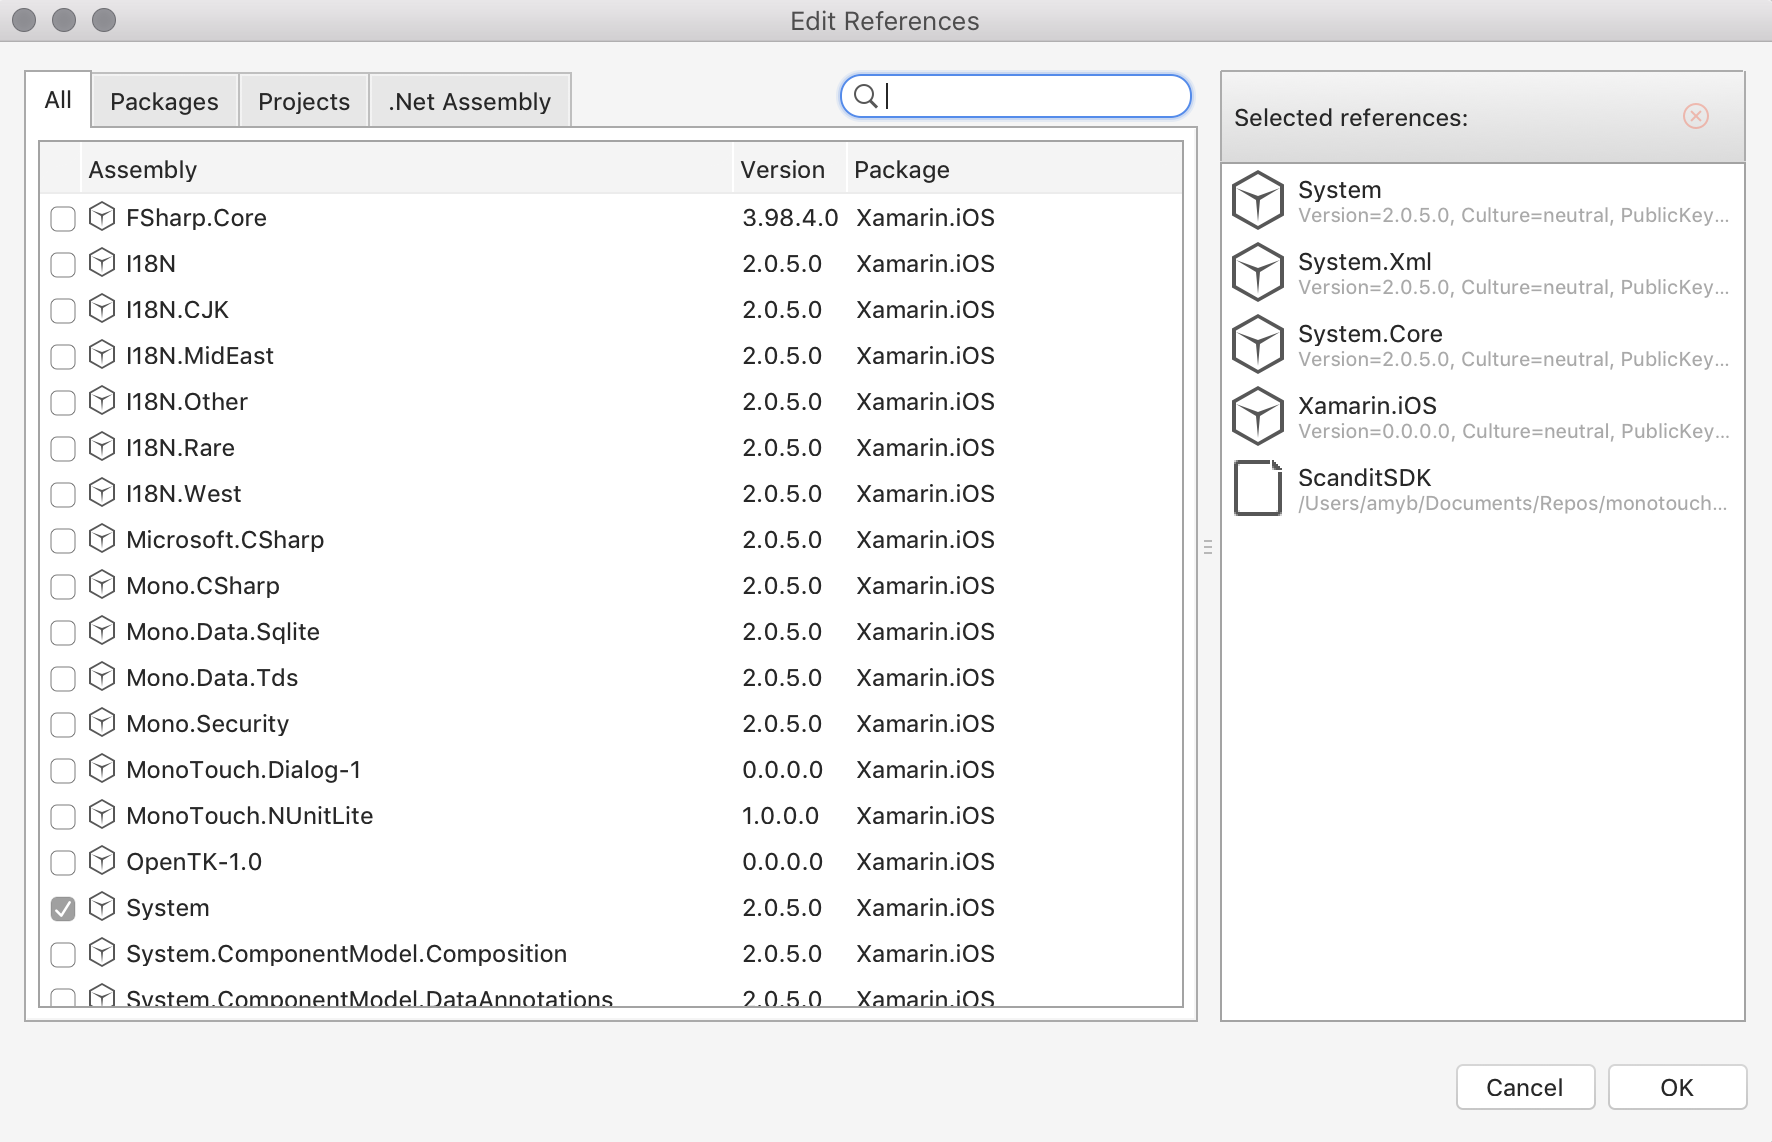Click the System icon in Selected references
The width and height of the screenshot is (1772, 1142).
(1258, 200)
